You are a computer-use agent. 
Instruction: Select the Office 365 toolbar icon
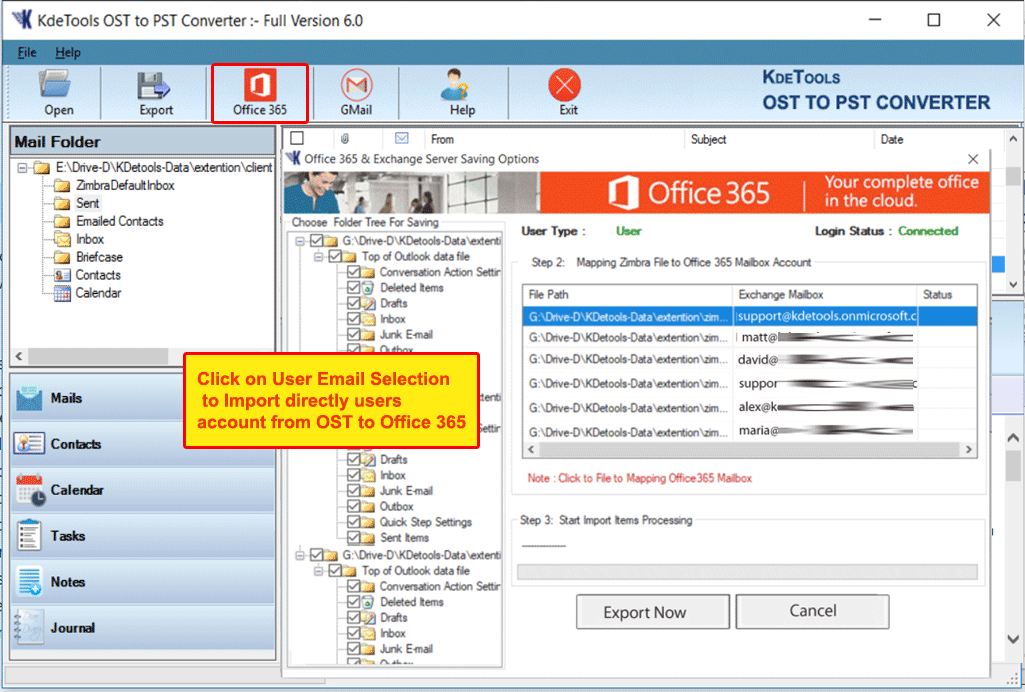coord(260,85)
